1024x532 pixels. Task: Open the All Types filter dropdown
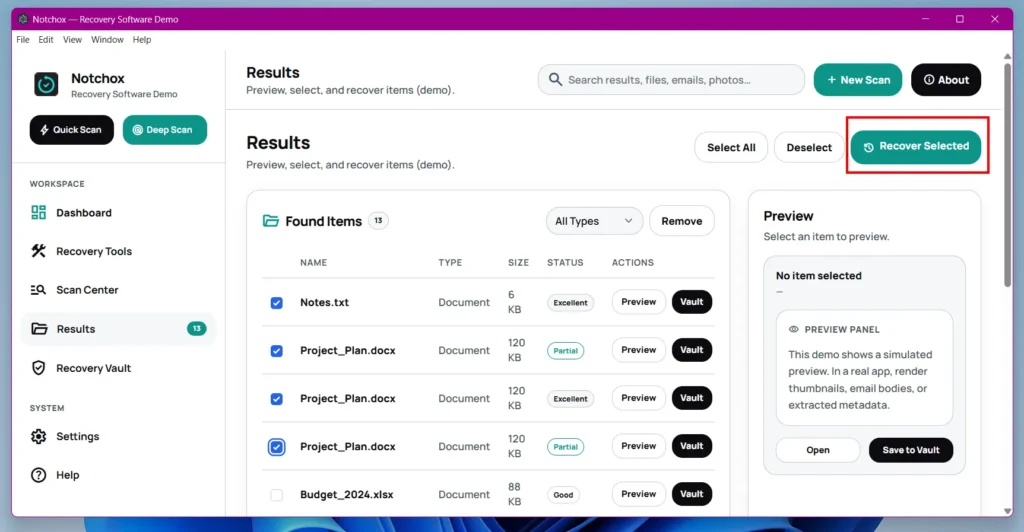click(x=594, y=221)
